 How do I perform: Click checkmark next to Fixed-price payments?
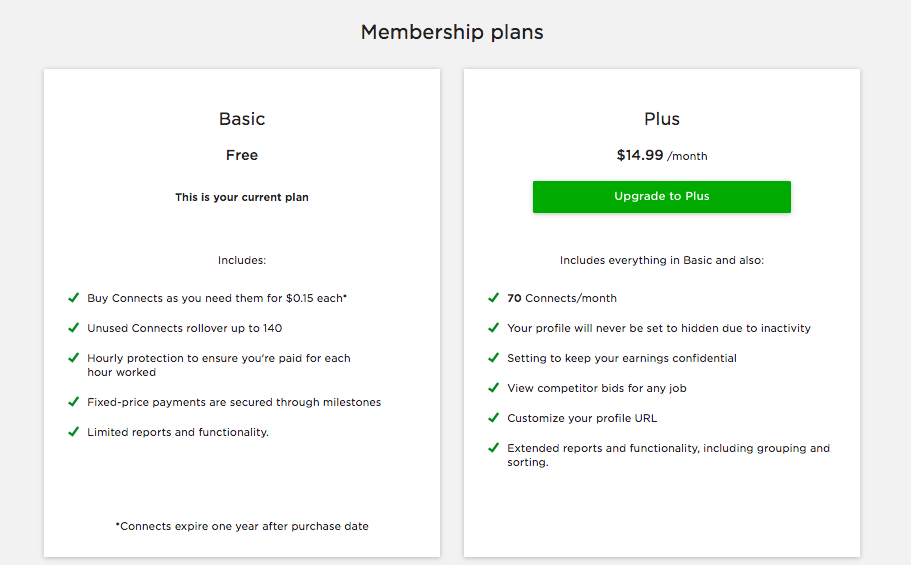(73, 402)
